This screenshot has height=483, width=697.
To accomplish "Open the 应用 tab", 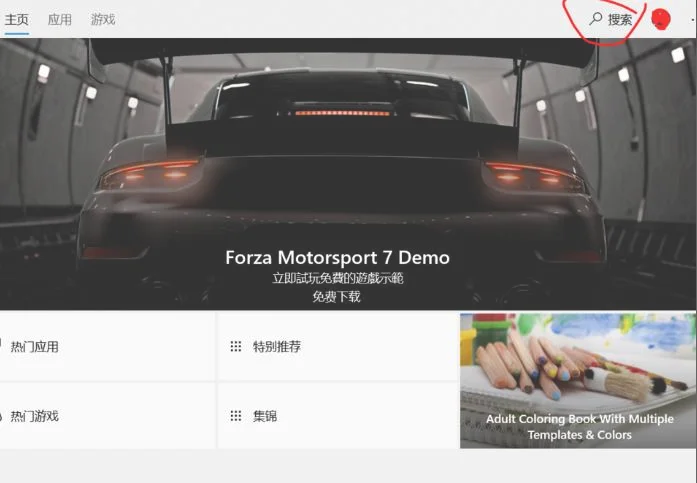I will [60, 20].
